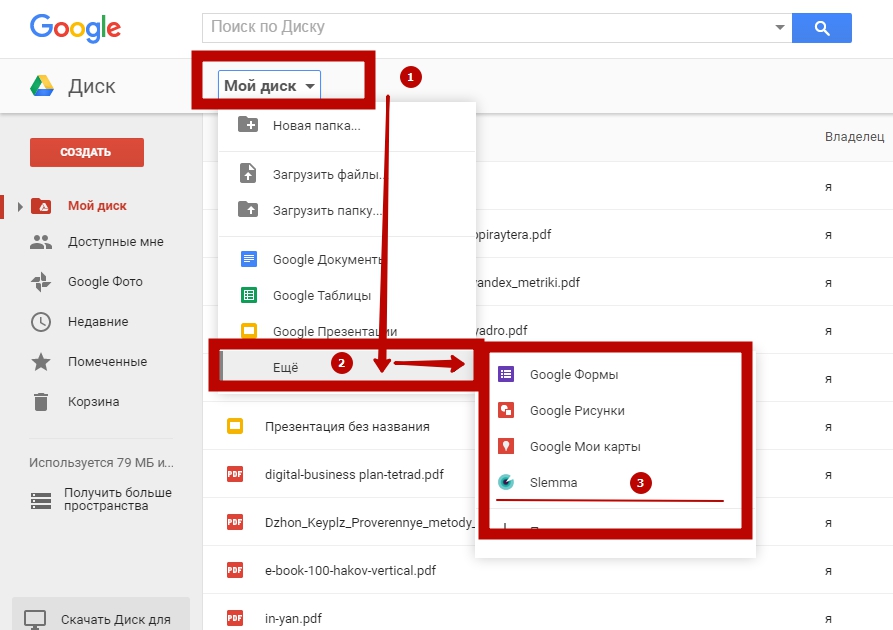Choose Google Таблицы menu item
The image size is (893, 630).
[x=347, y=296]
